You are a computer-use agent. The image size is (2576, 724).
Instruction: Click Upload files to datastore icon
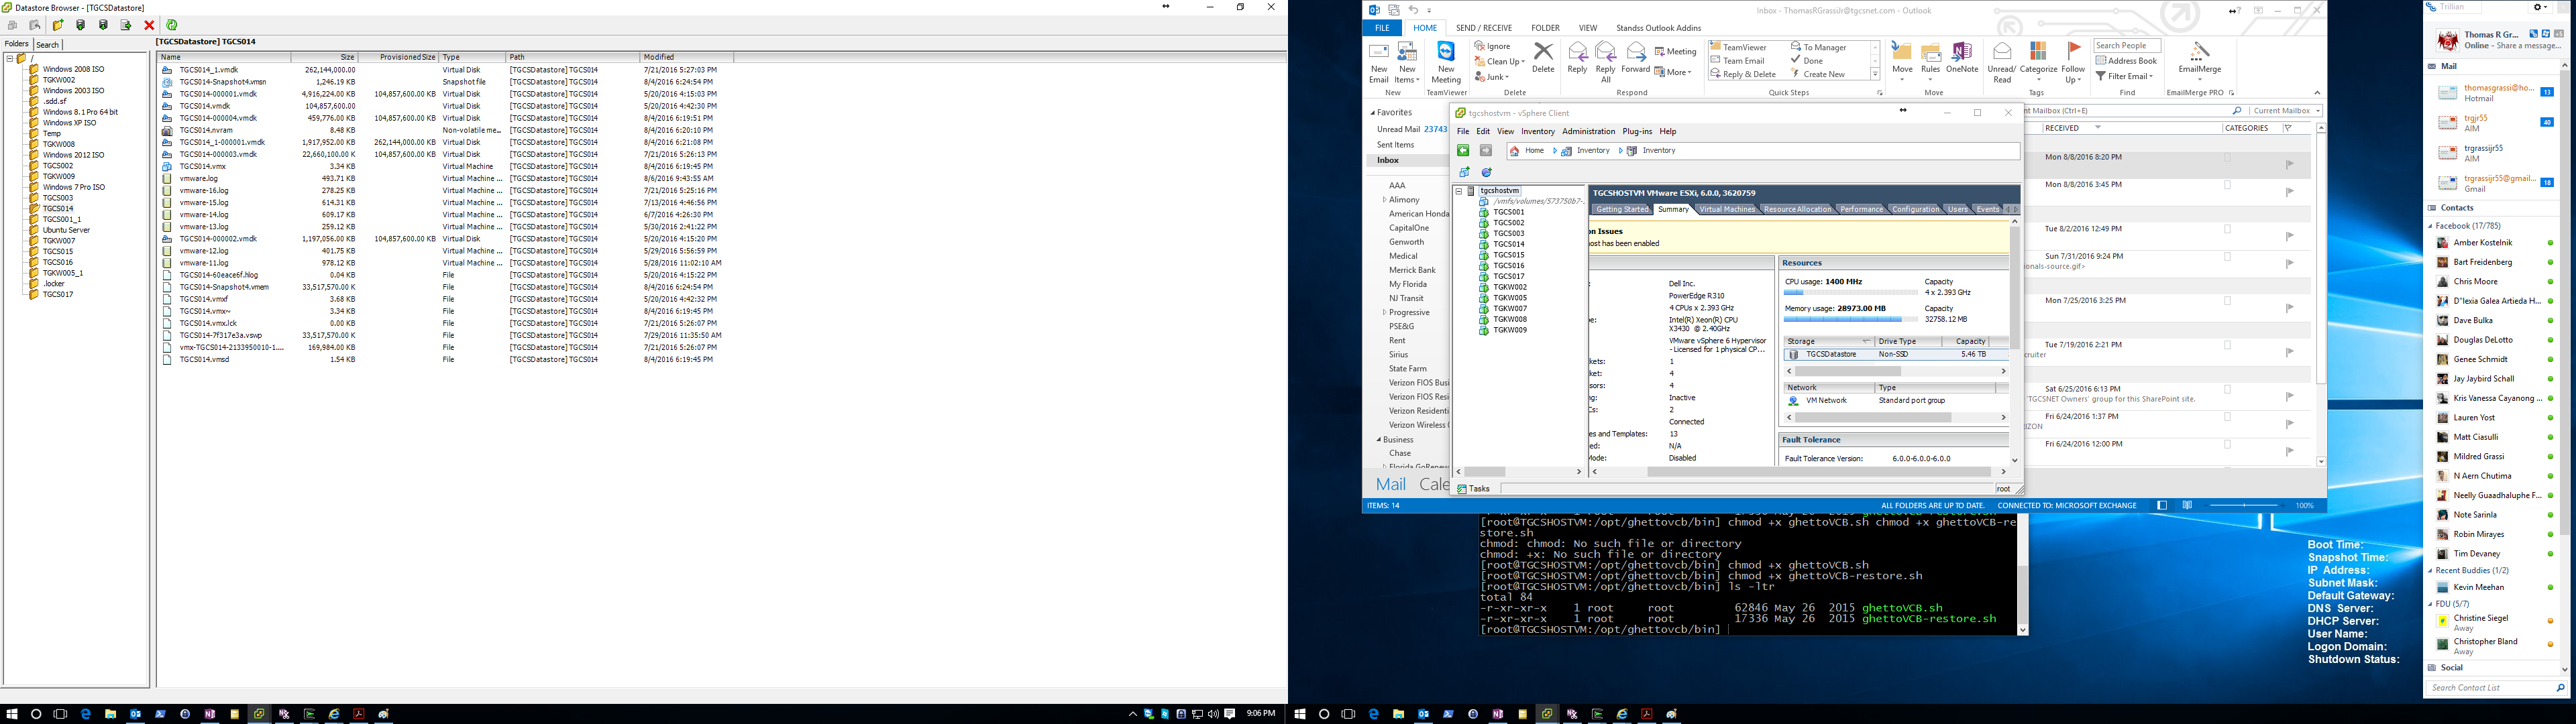tap(81, 25)
